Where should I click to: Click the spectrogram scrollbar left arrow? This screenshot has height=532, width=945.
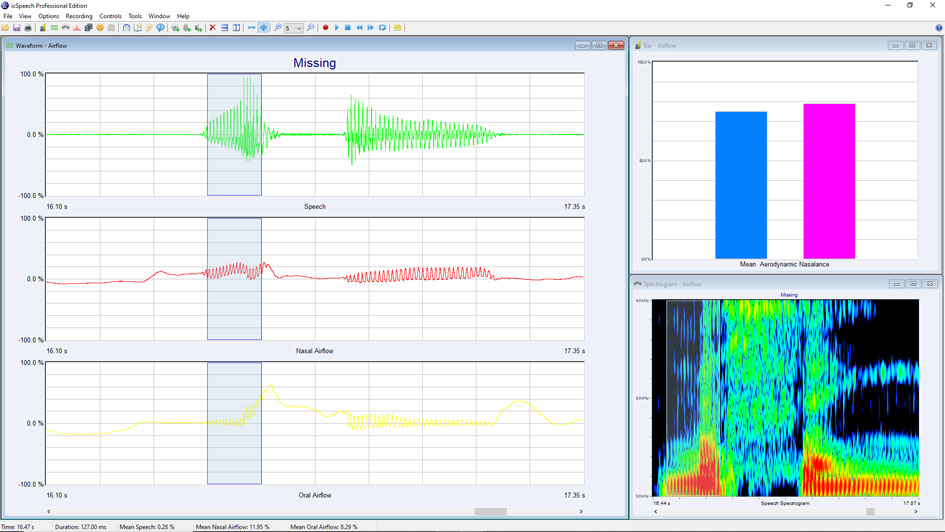[x=656, y=512]
